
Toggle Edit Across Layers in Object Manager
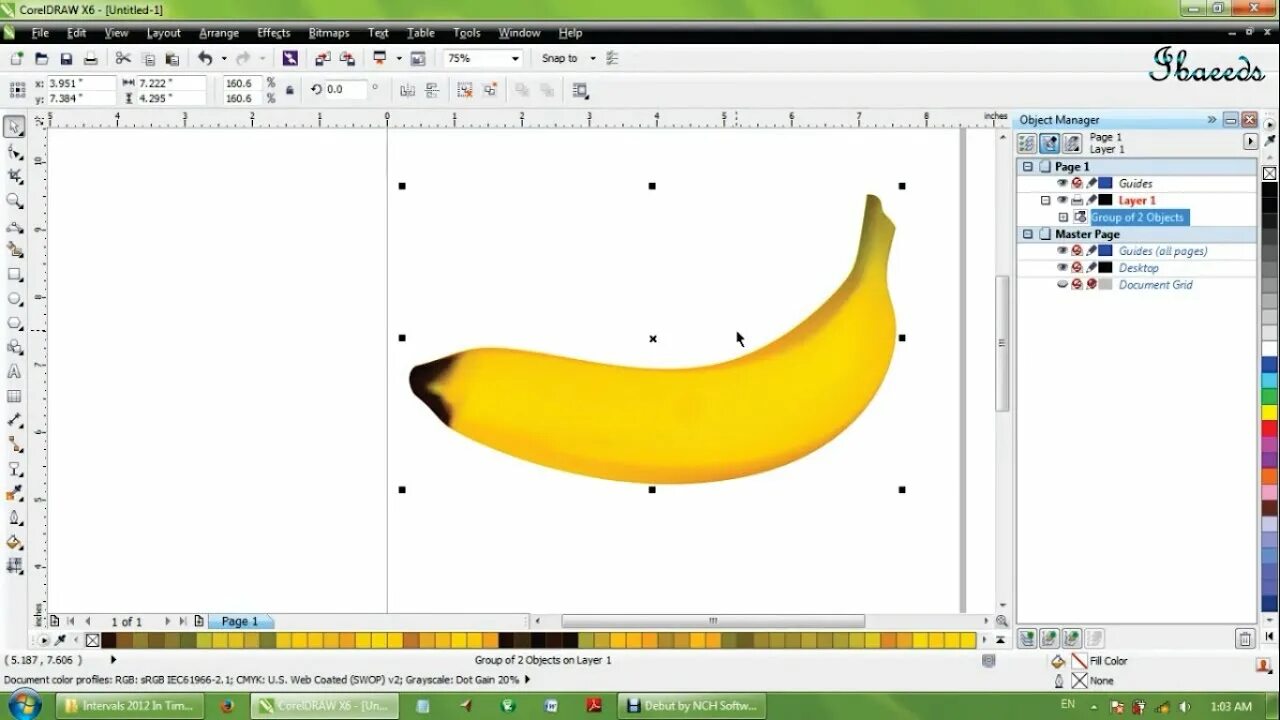click(1050, 144)
